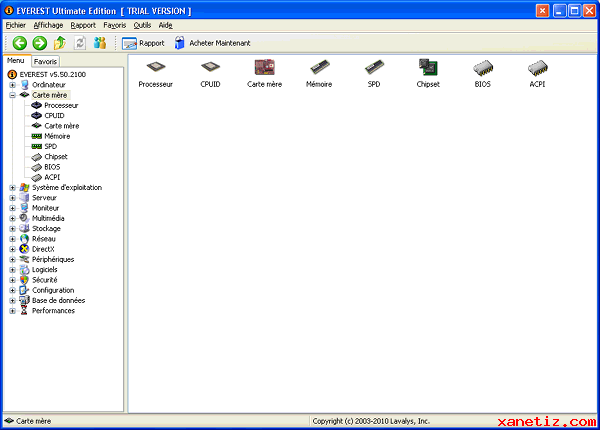600x430 pixels.
Task: Go forward with the green right arrow
Action: point(39,43)
